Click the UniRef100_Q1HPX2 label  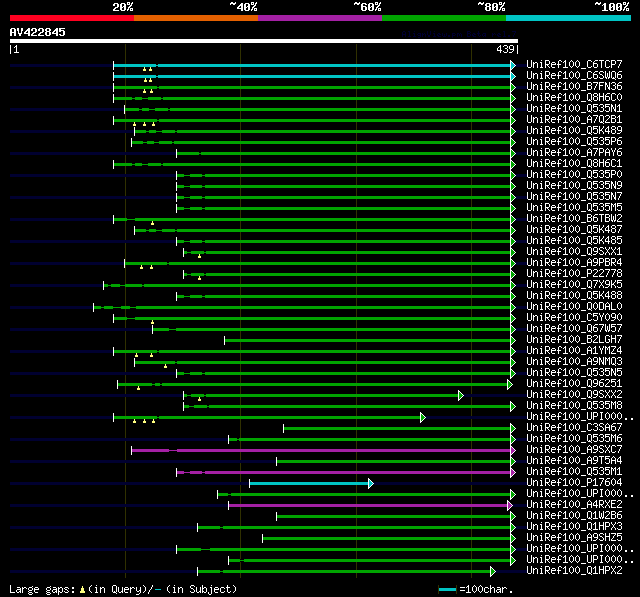tap(574, 571)
